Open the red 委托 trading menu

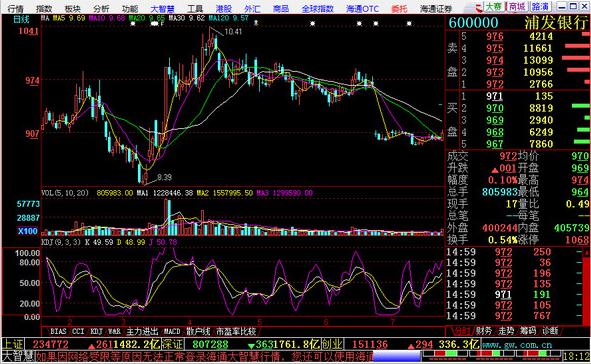click(399, 8)
